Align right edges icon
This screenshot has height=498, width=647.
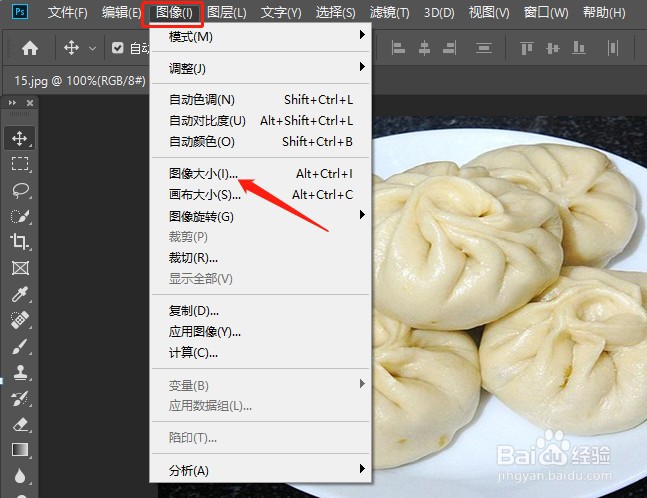450,48
